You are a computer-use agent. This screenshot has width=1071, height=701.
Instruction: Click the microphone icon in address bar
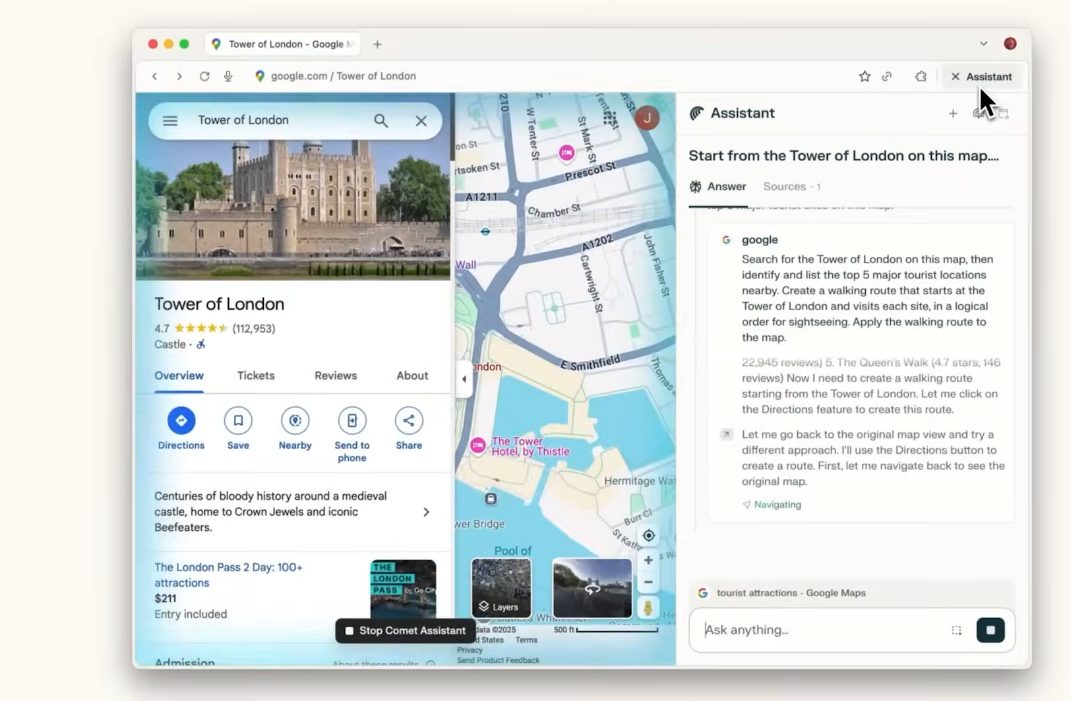228,77
